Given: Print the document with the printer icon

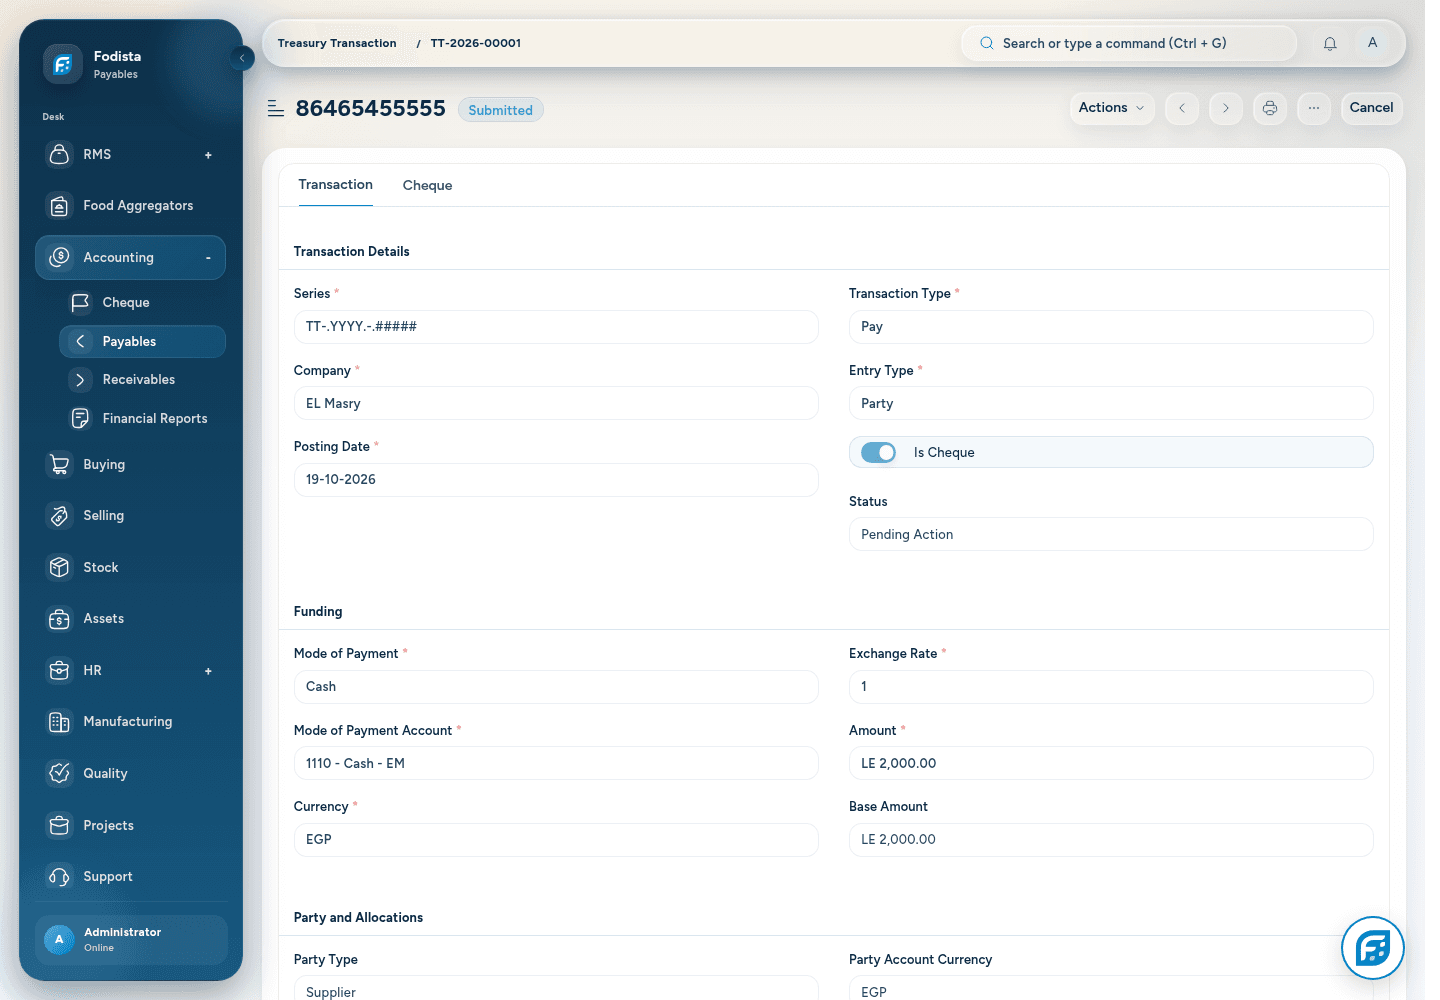Looking at the screenshot, I should click(1270, 108).
